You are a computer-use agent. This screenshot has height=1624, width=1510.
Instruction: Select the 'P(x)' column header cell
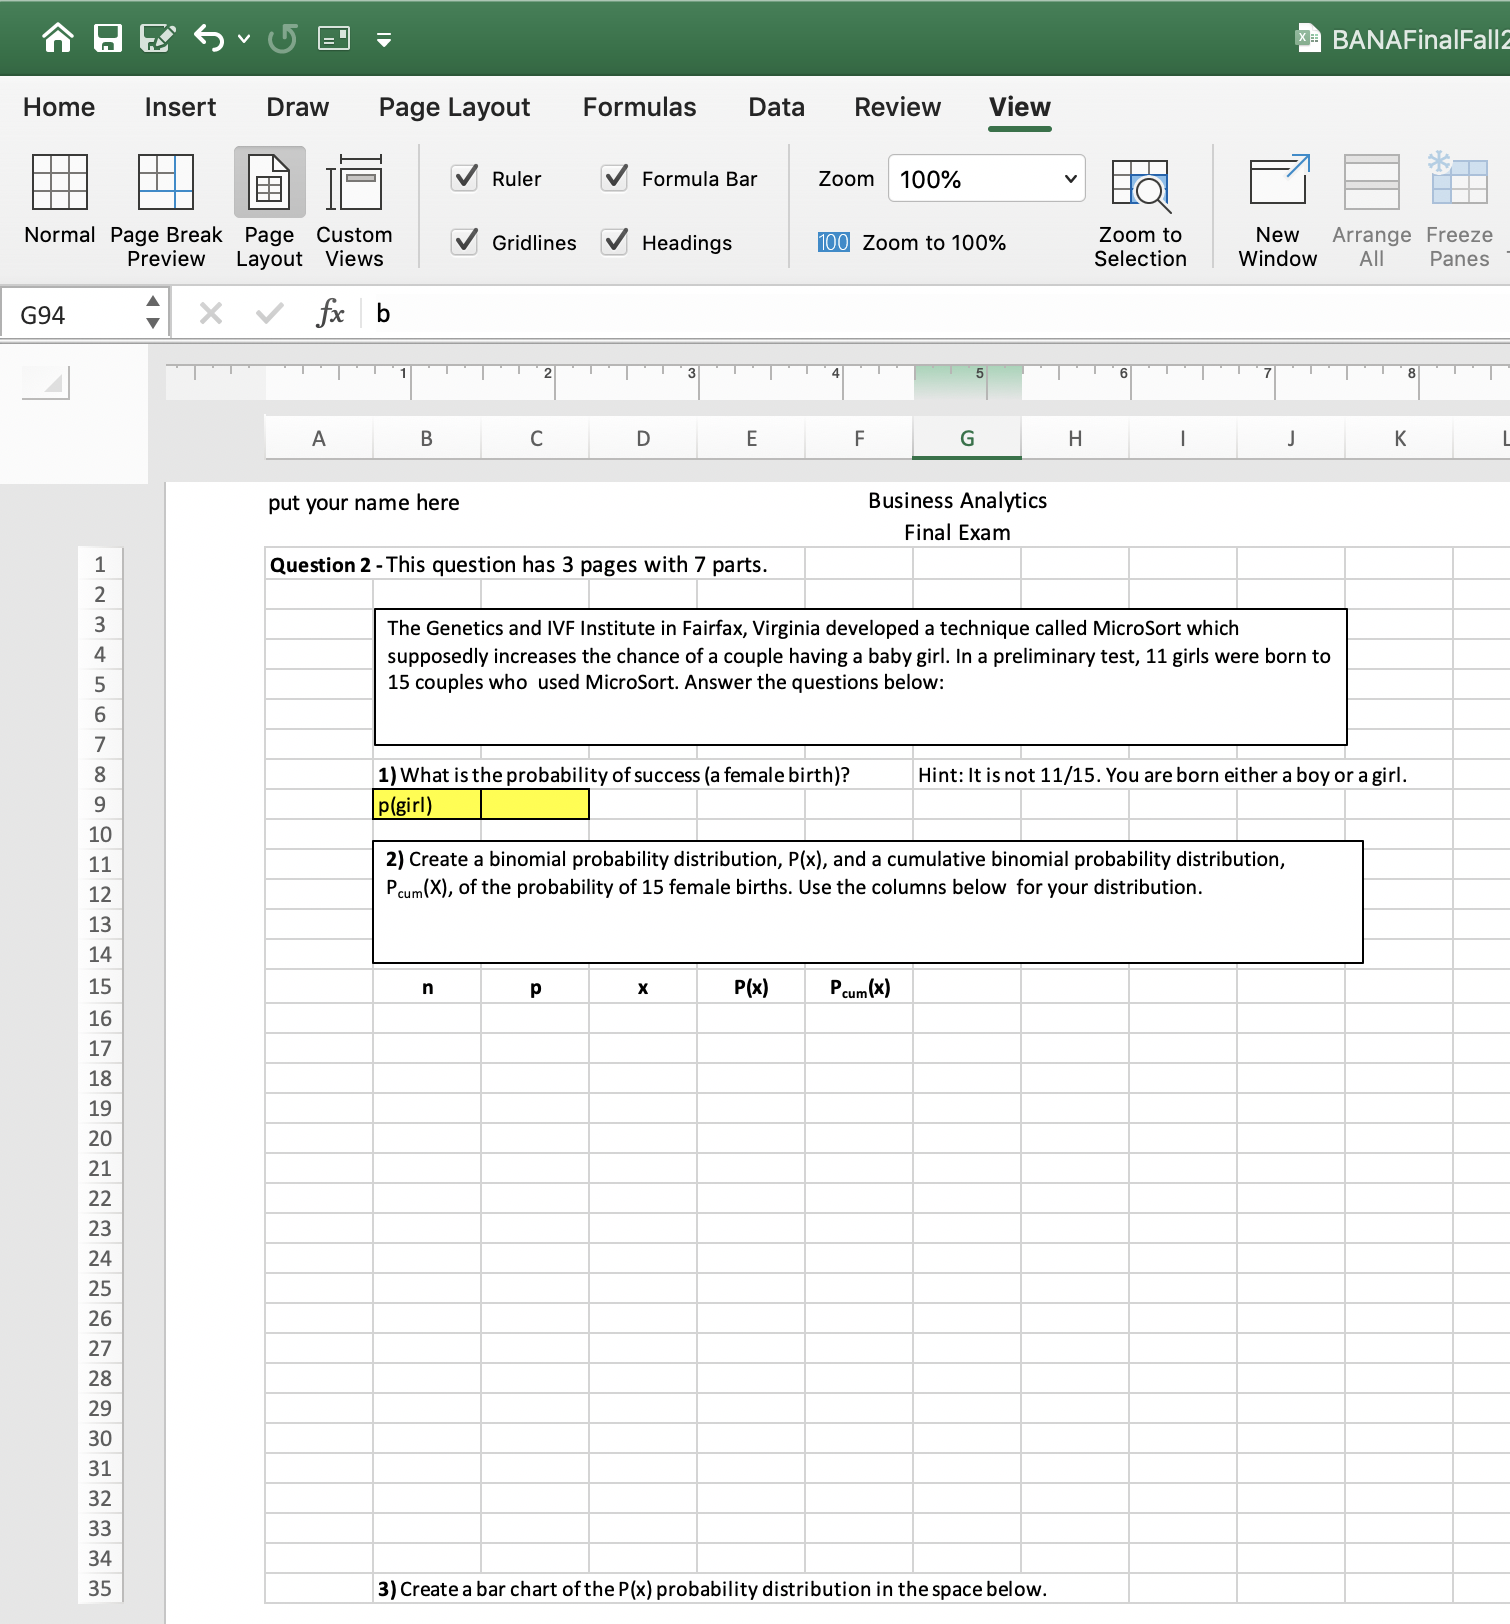[x=751, y=987]
